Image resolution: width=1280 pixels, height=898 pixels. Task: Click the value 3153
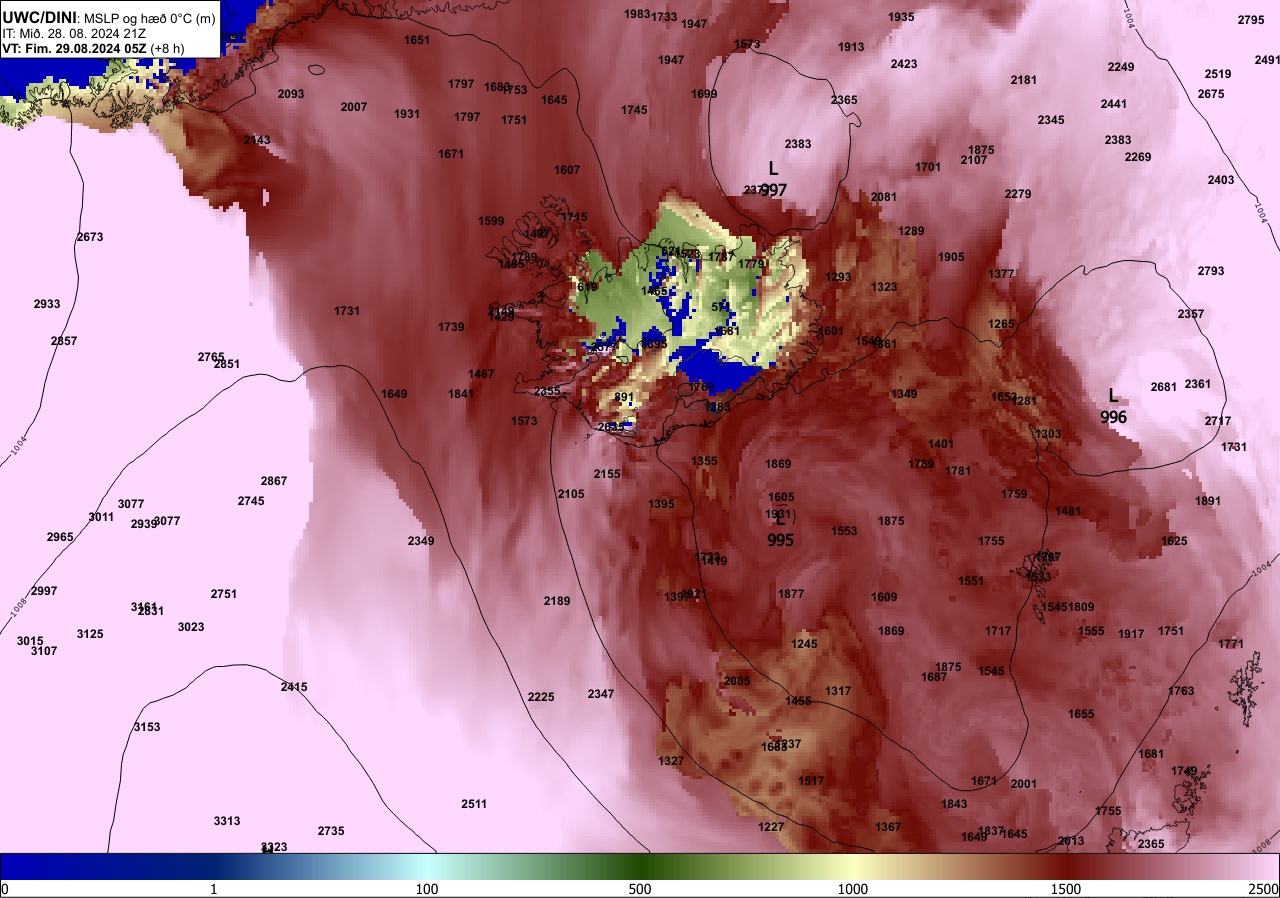147,727
